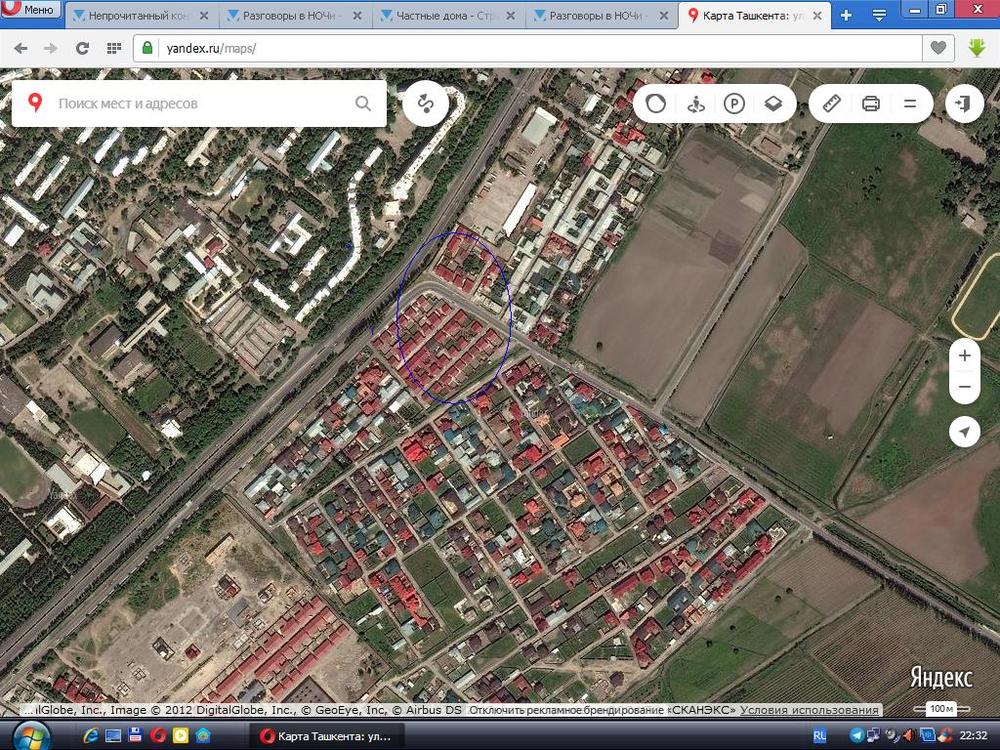Click the sign-in icon
Viewport: 1000px width, 750px height.
click(x=964, y=103)
